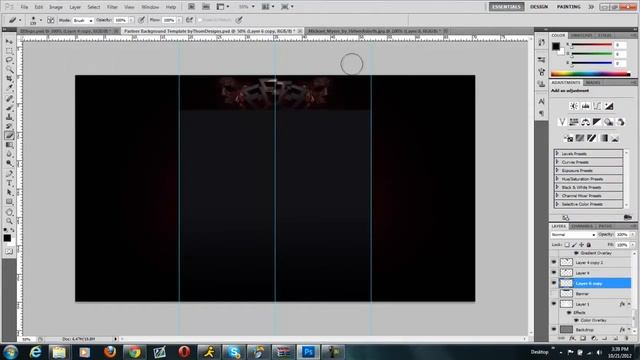Select the Zoom tool in toolbox

[9, 222]
